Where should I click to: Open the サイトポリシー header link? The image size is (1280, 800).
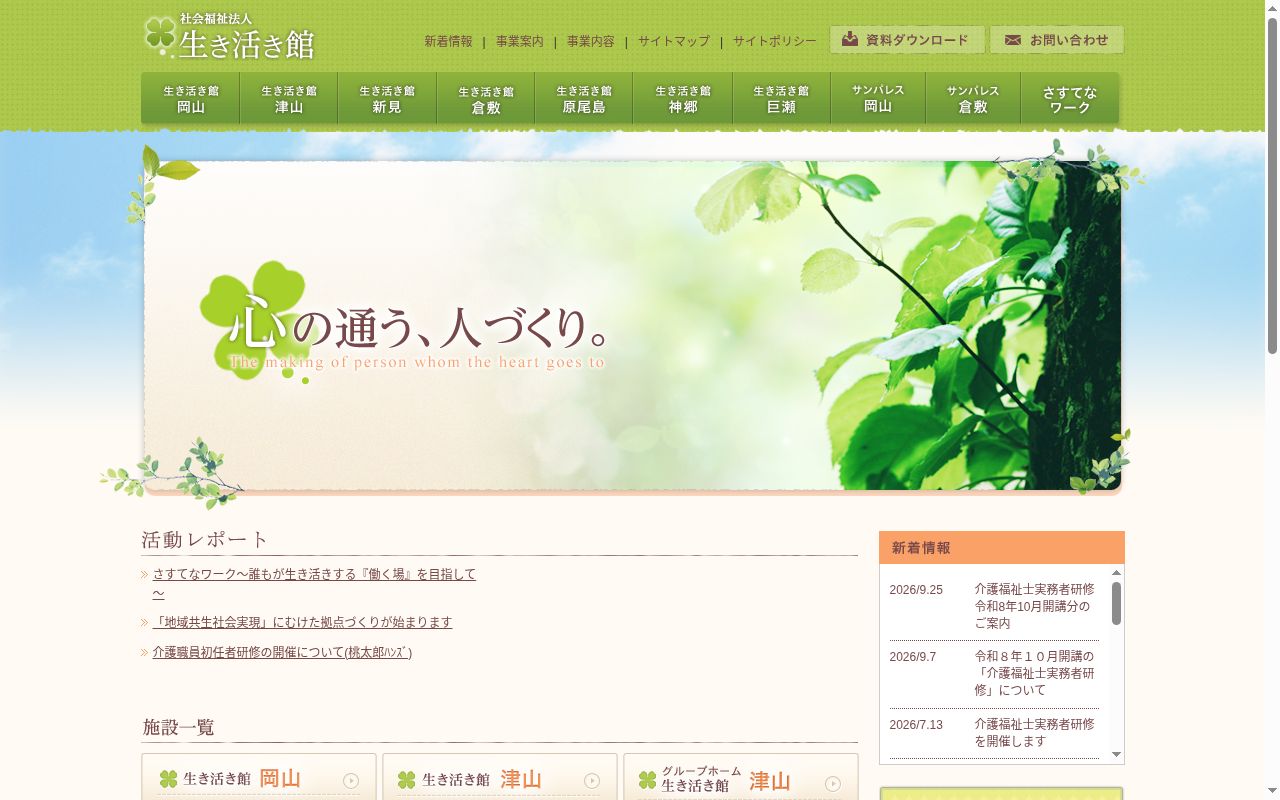775,41
